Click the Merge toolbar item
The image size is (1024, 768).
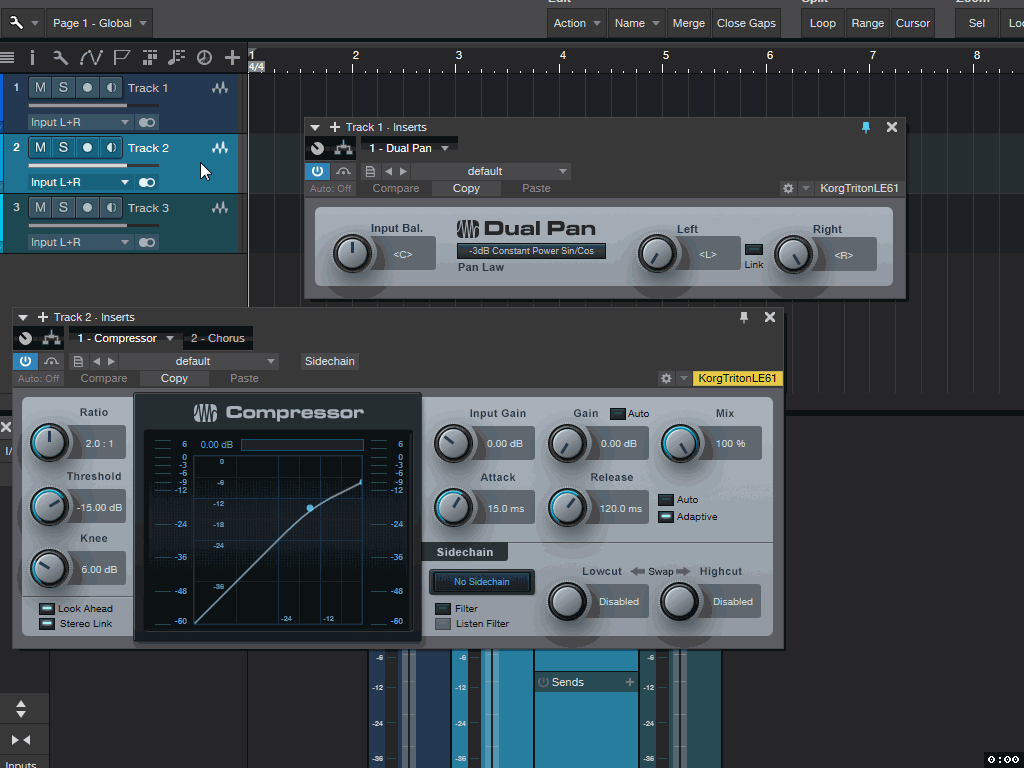[x=688, y=23]
